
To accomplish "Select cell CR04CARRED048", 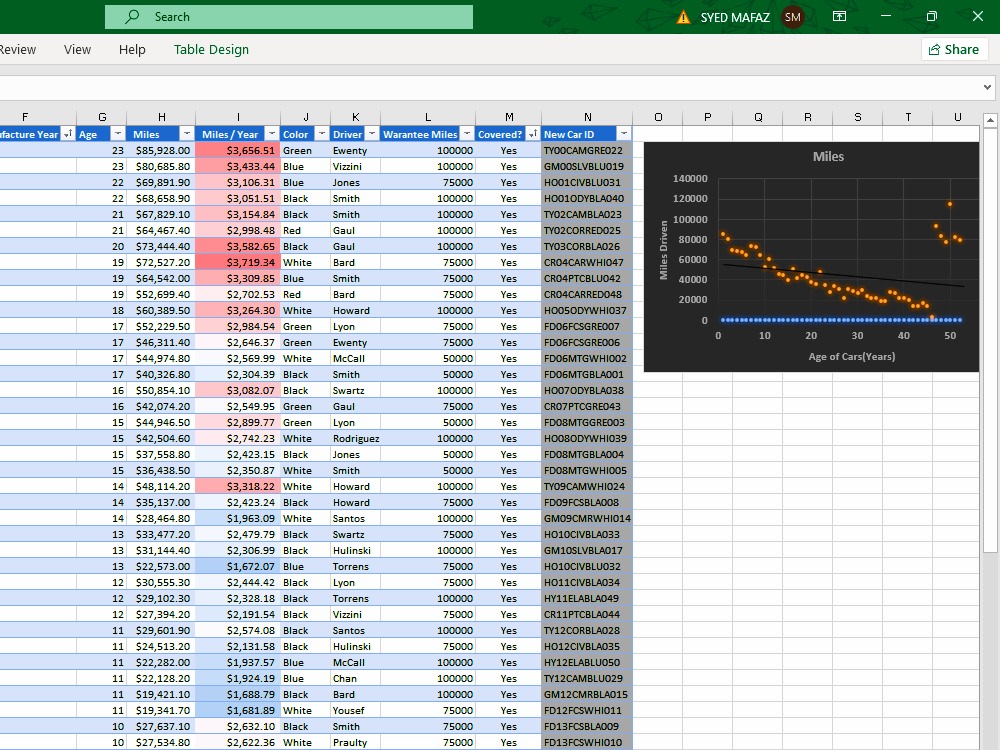I will [587, 295].
